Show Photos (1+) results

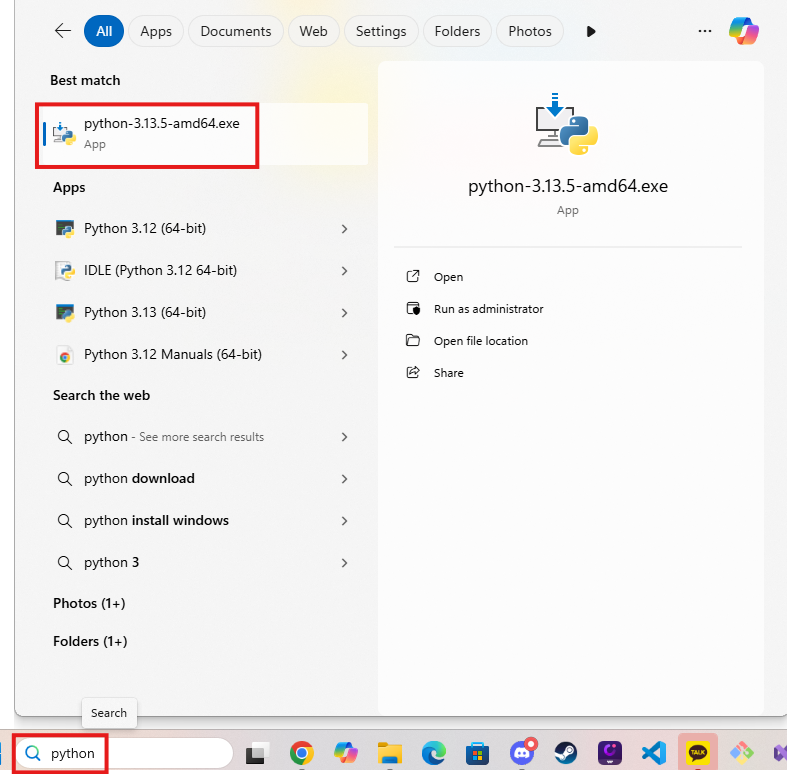(89, 603)
